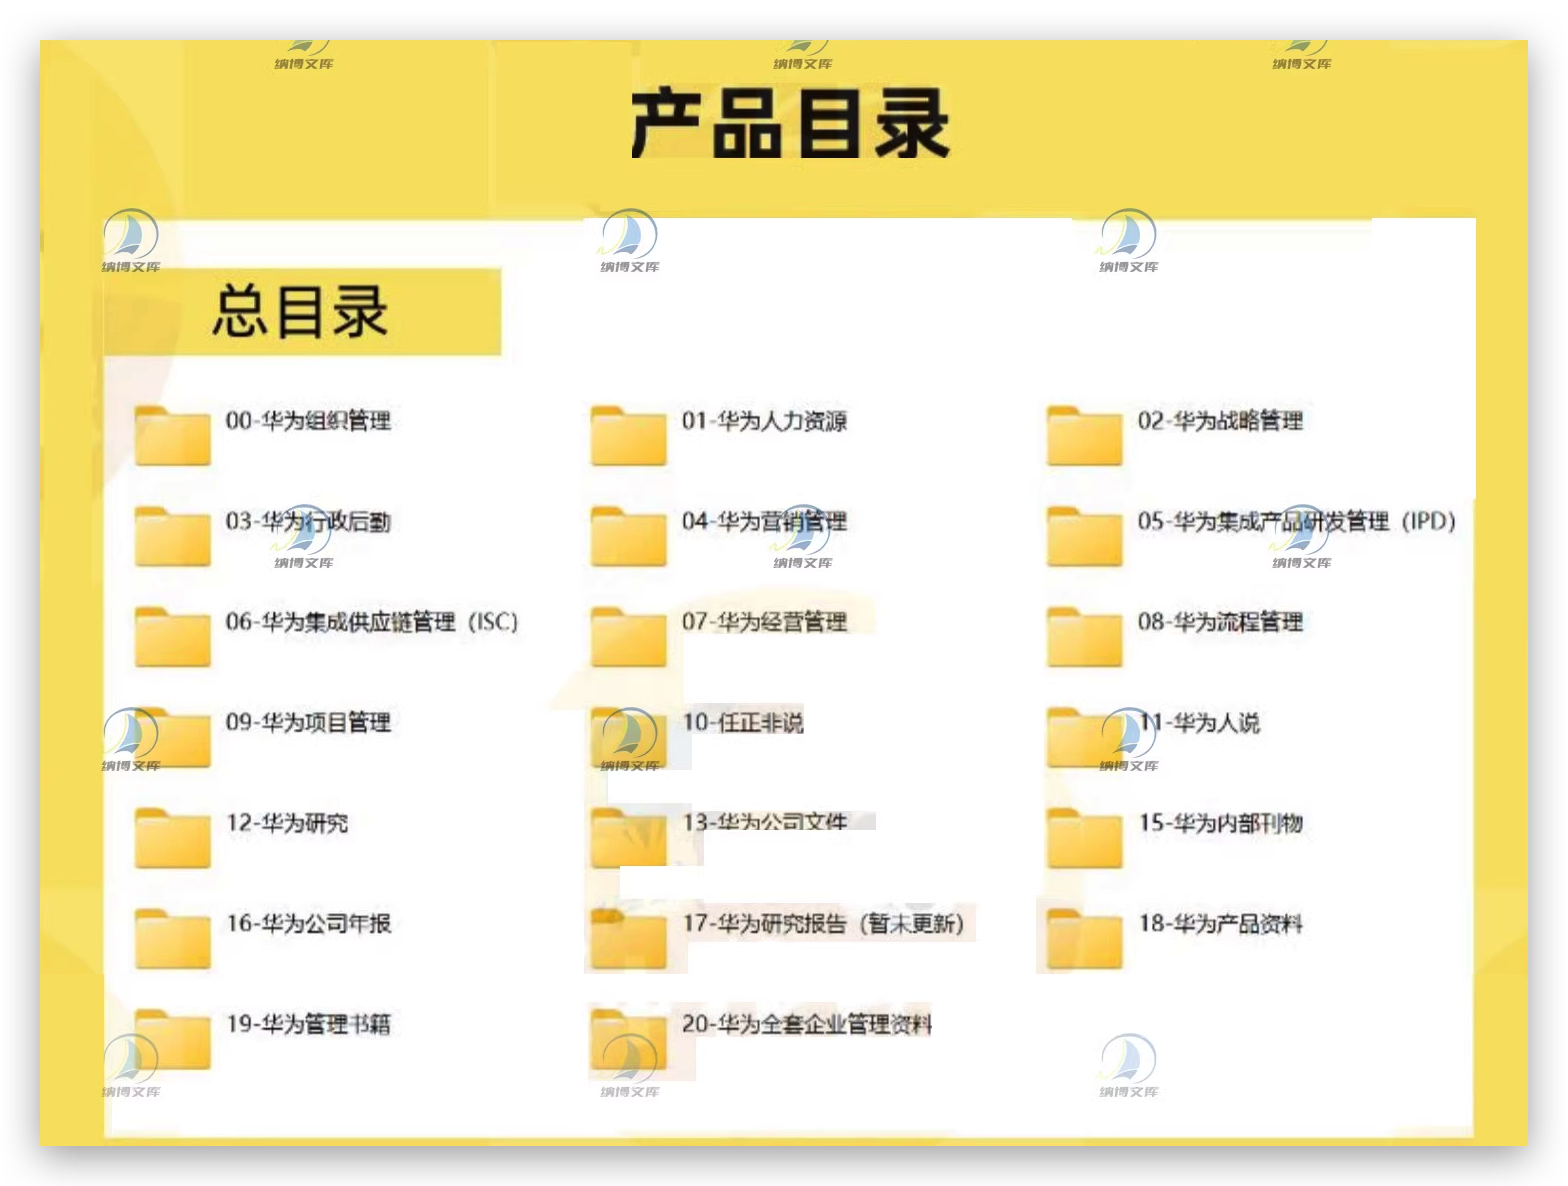
Task: Select the label 02-华为战略管理
Action: [x=1220, y=421]
